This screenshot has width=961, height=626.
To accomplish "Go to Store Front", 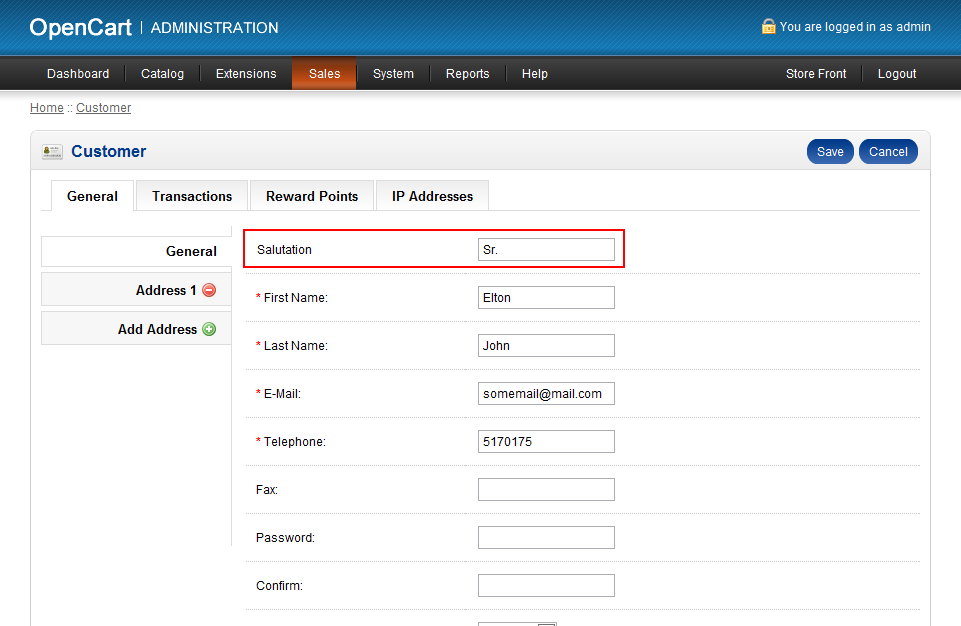I will tap(815, 73).
